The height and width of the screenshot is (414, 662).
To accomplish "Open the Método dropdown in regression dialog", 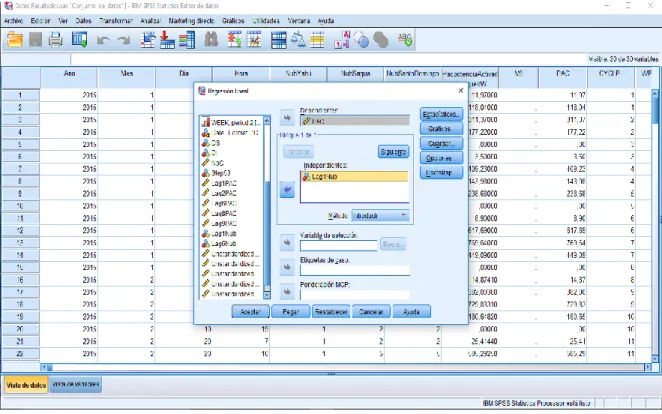I will click(380, 216).
